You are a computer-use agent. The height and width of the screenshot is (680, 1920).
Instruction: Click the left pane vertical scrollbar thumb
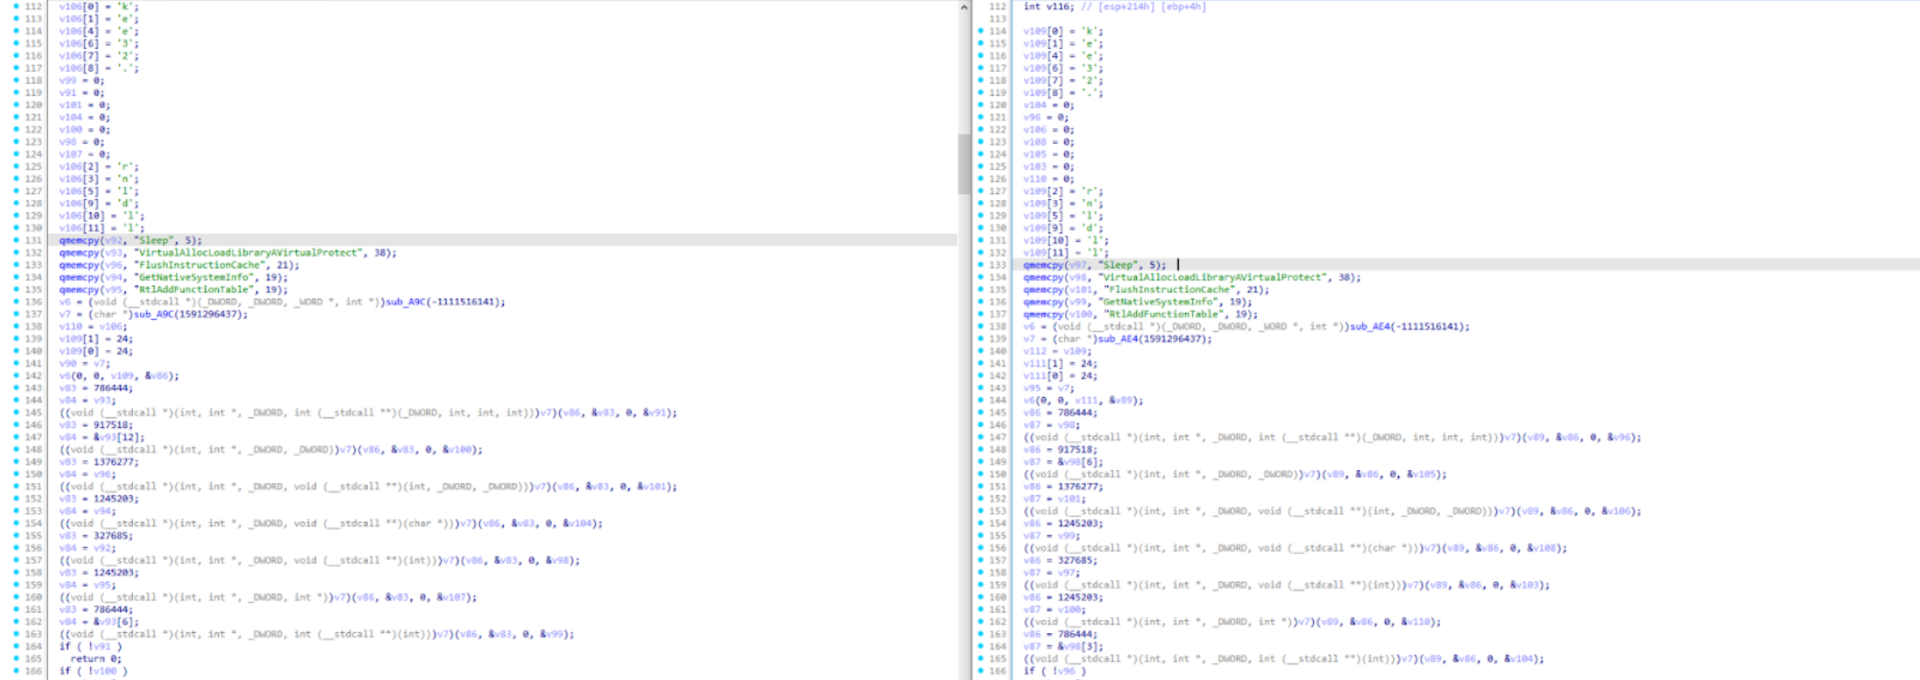click(964, 165)
